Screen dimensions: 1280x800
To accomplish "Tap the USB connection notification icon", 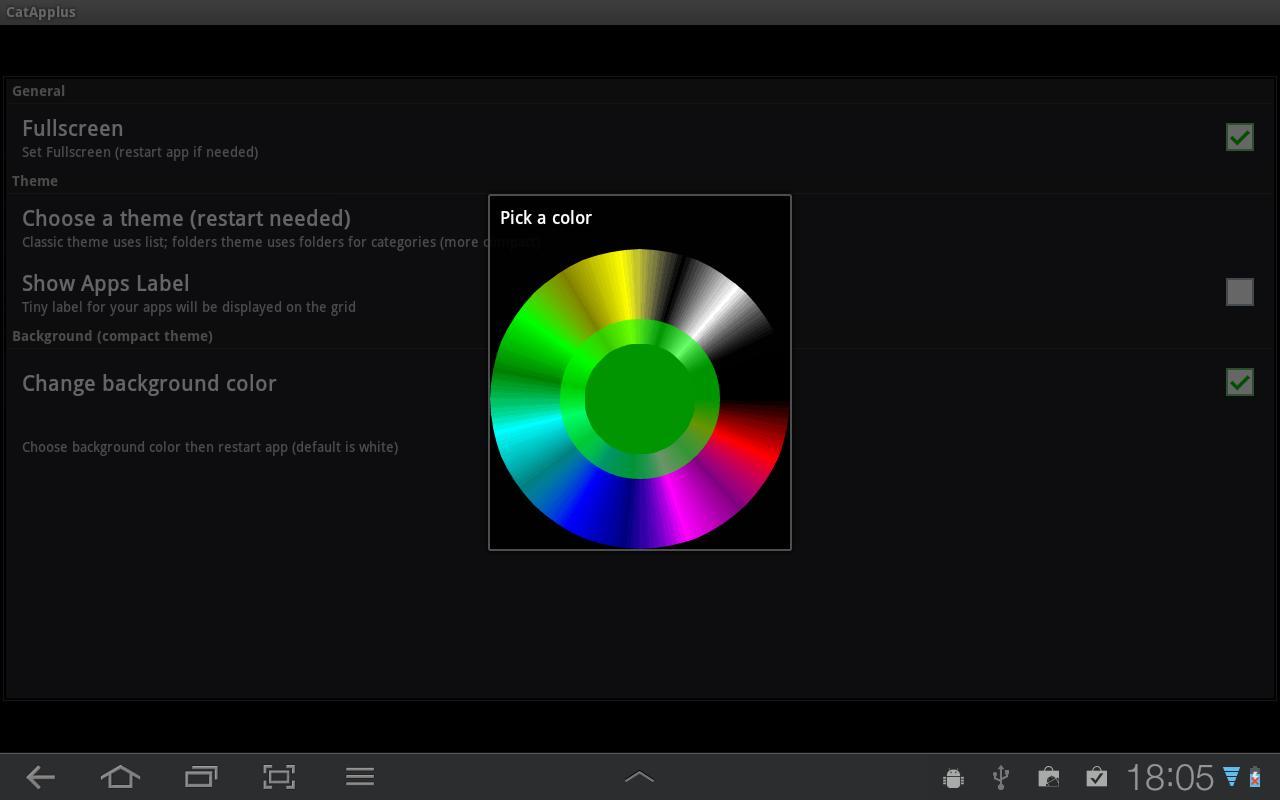I will [1001, 777].
